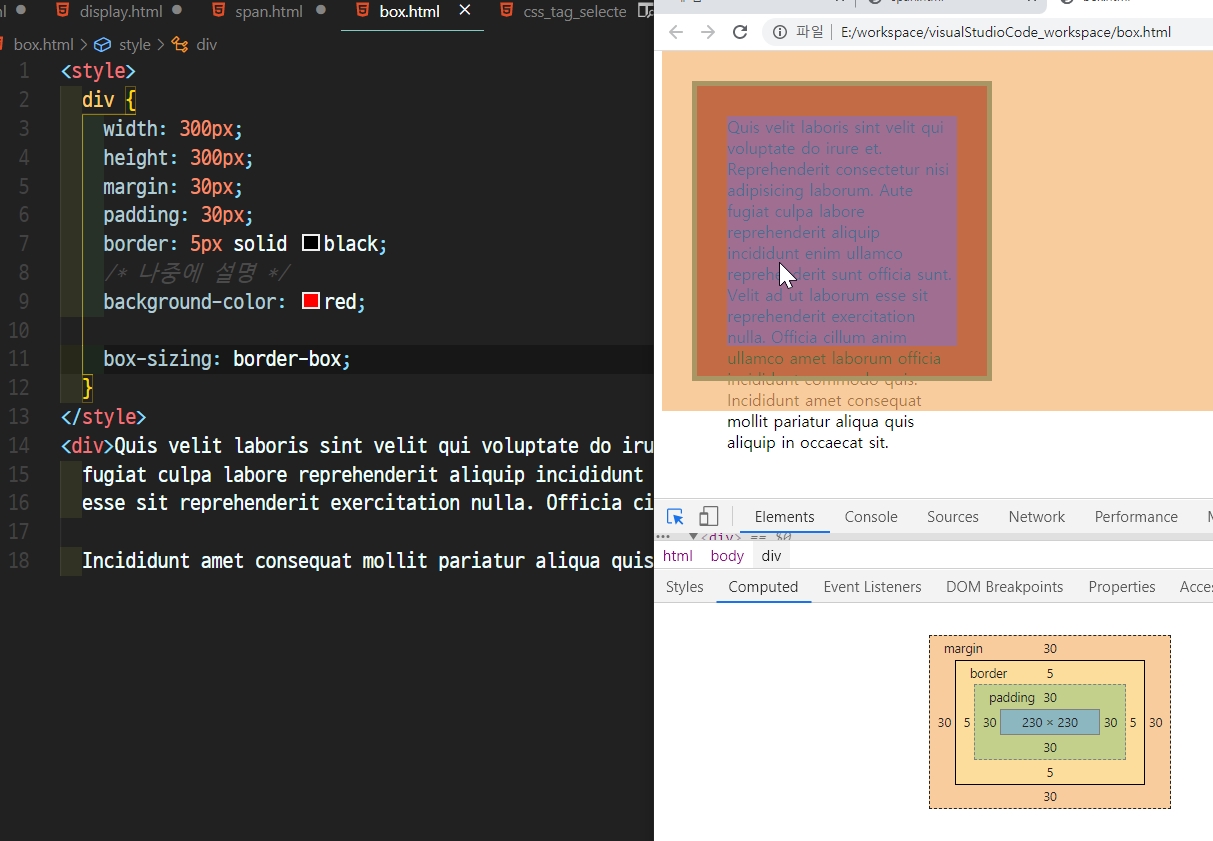The width and height of the screenshot is (1213, 841).
Task: Click div in the editor breadcrumb
Action: coord(206,45)
